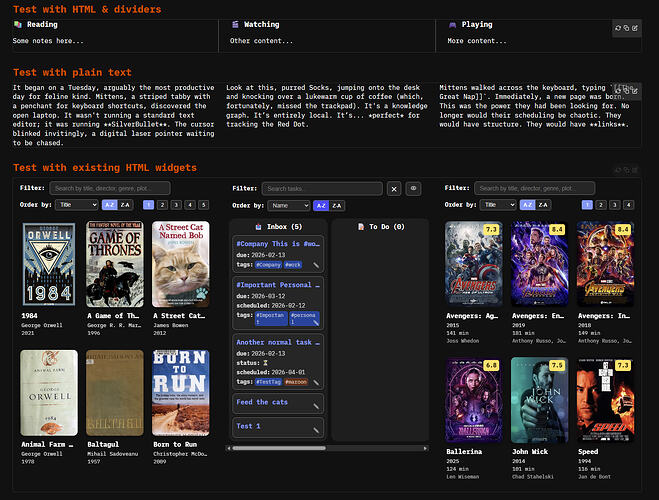Click the John Wick movie poster
659x500 pixels.
[539, 400]
